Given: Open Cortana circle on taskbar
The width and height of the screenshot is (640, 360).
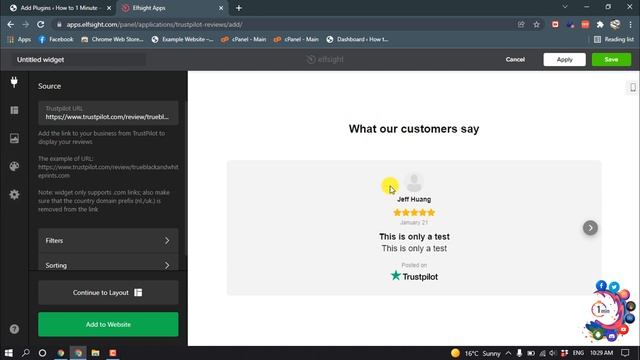Looking at the screenshot, I should (x=42, y=353).
